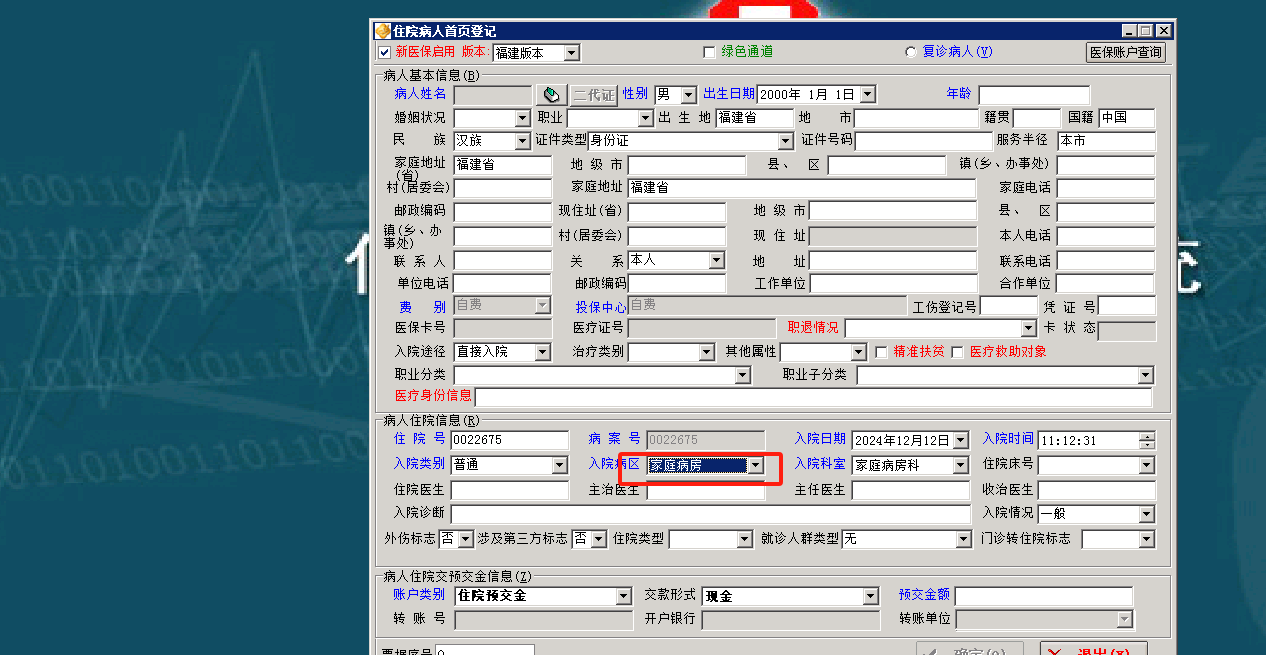Open the 治疗类别 dropdown
This screenshot has width=1266, height=655.
[705, 352]
